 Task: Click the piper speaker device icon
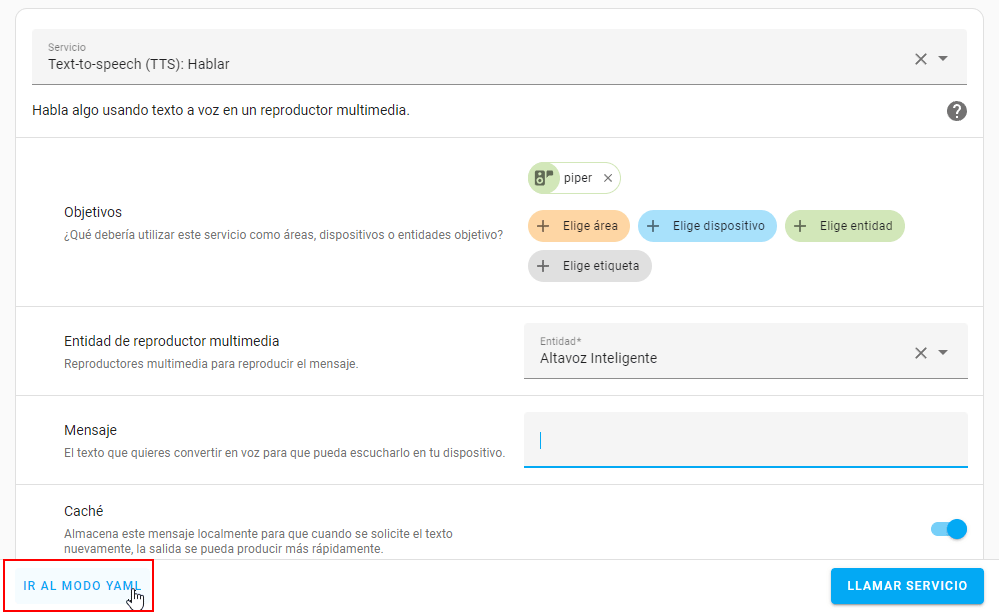pos(544,178)
